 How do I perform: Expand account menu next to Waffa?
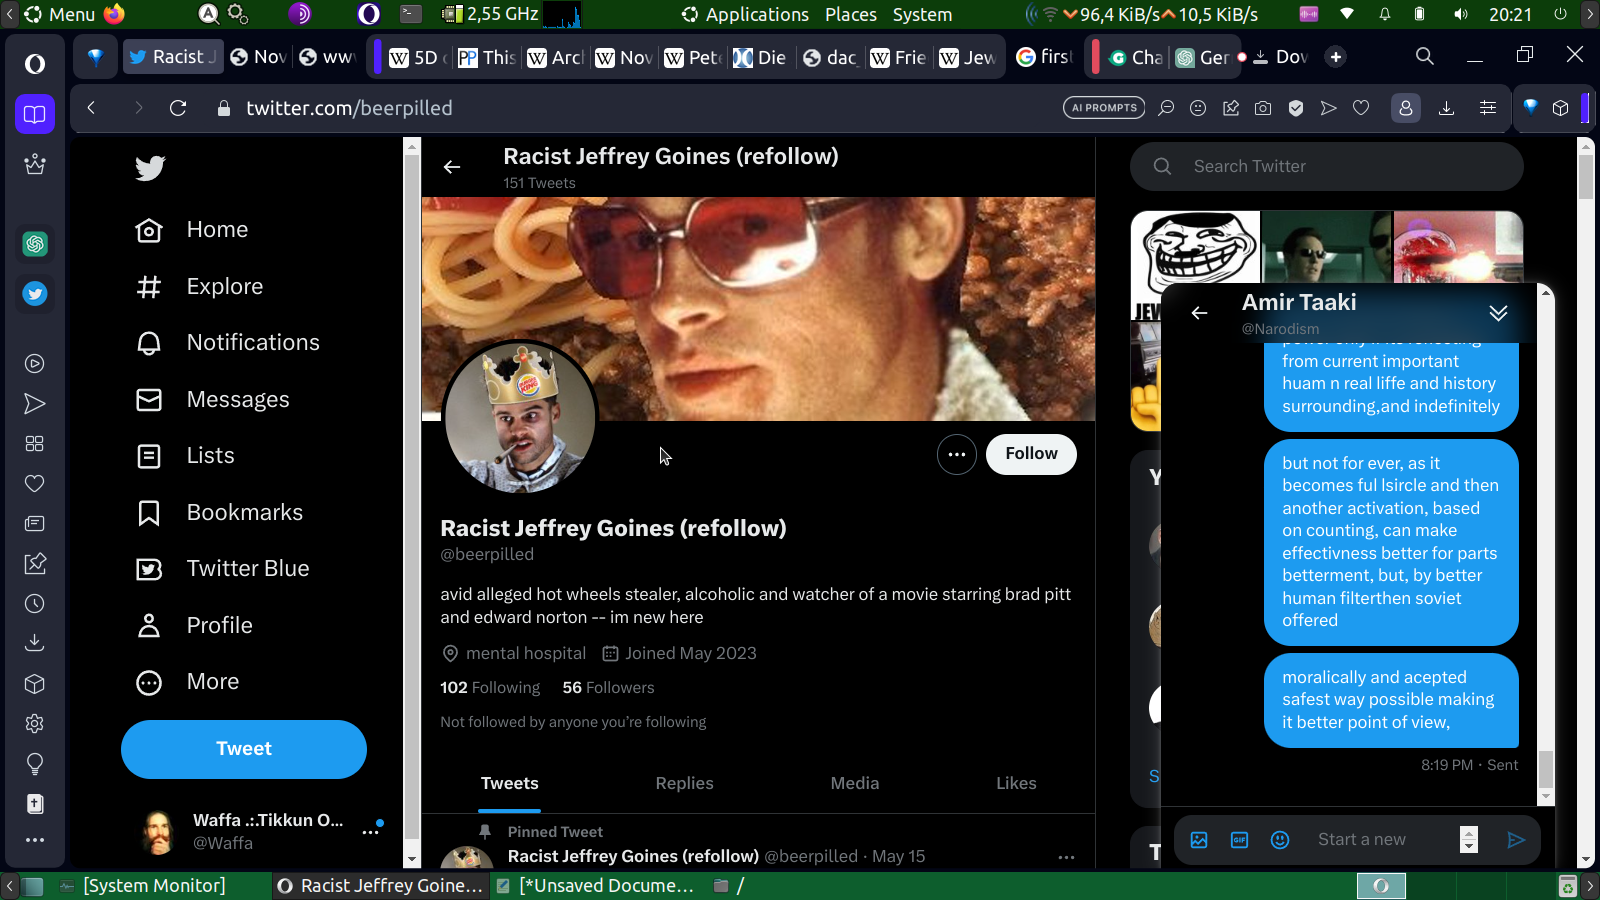click(370, 831)
